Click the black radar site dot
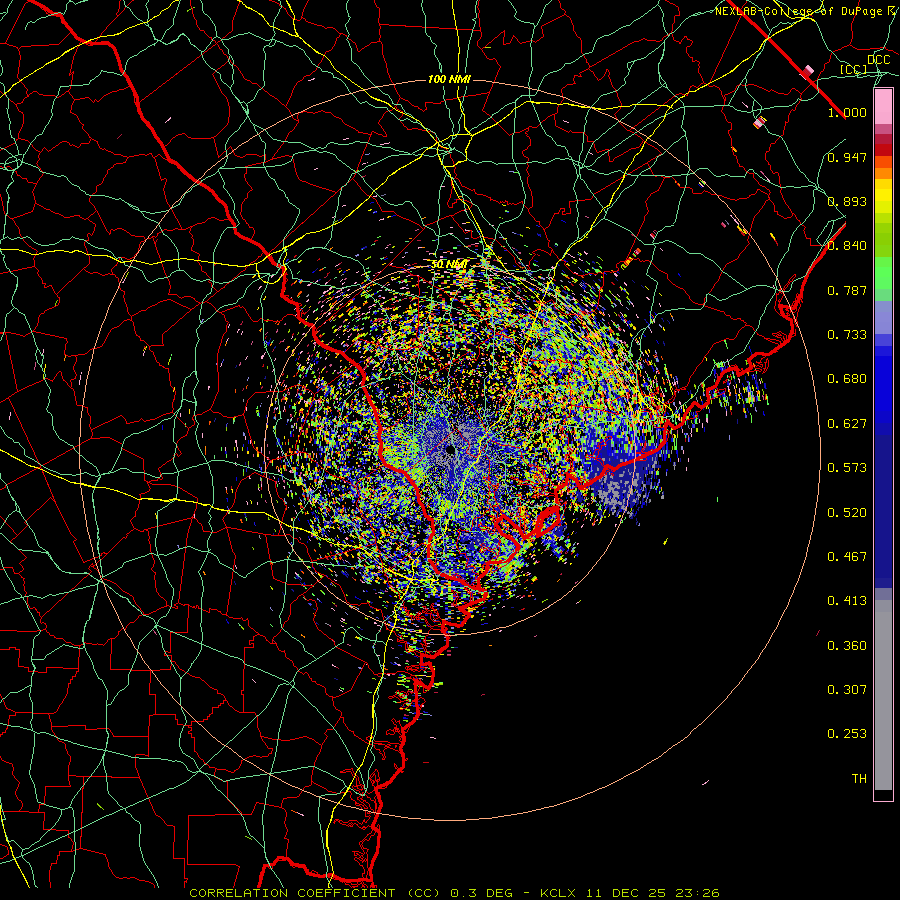The height and width of the screenshot is (900, 900). tap(450, 449)
